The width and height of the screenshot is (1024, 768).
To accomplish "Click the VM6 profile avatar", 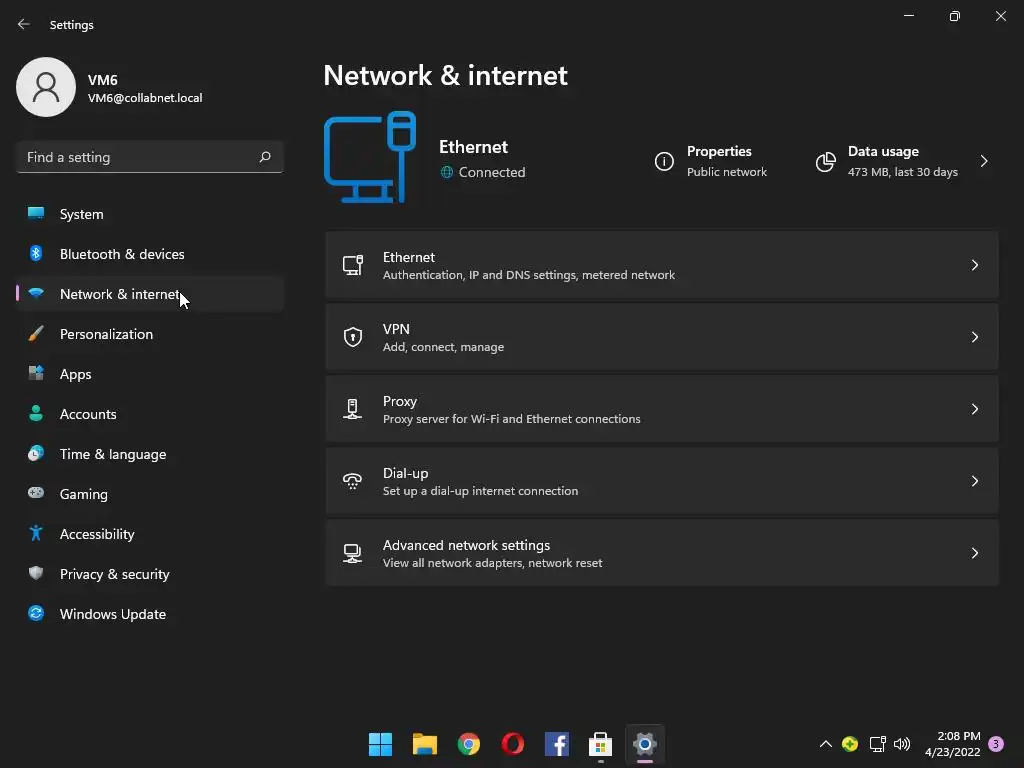I will [x=46, y=87].
